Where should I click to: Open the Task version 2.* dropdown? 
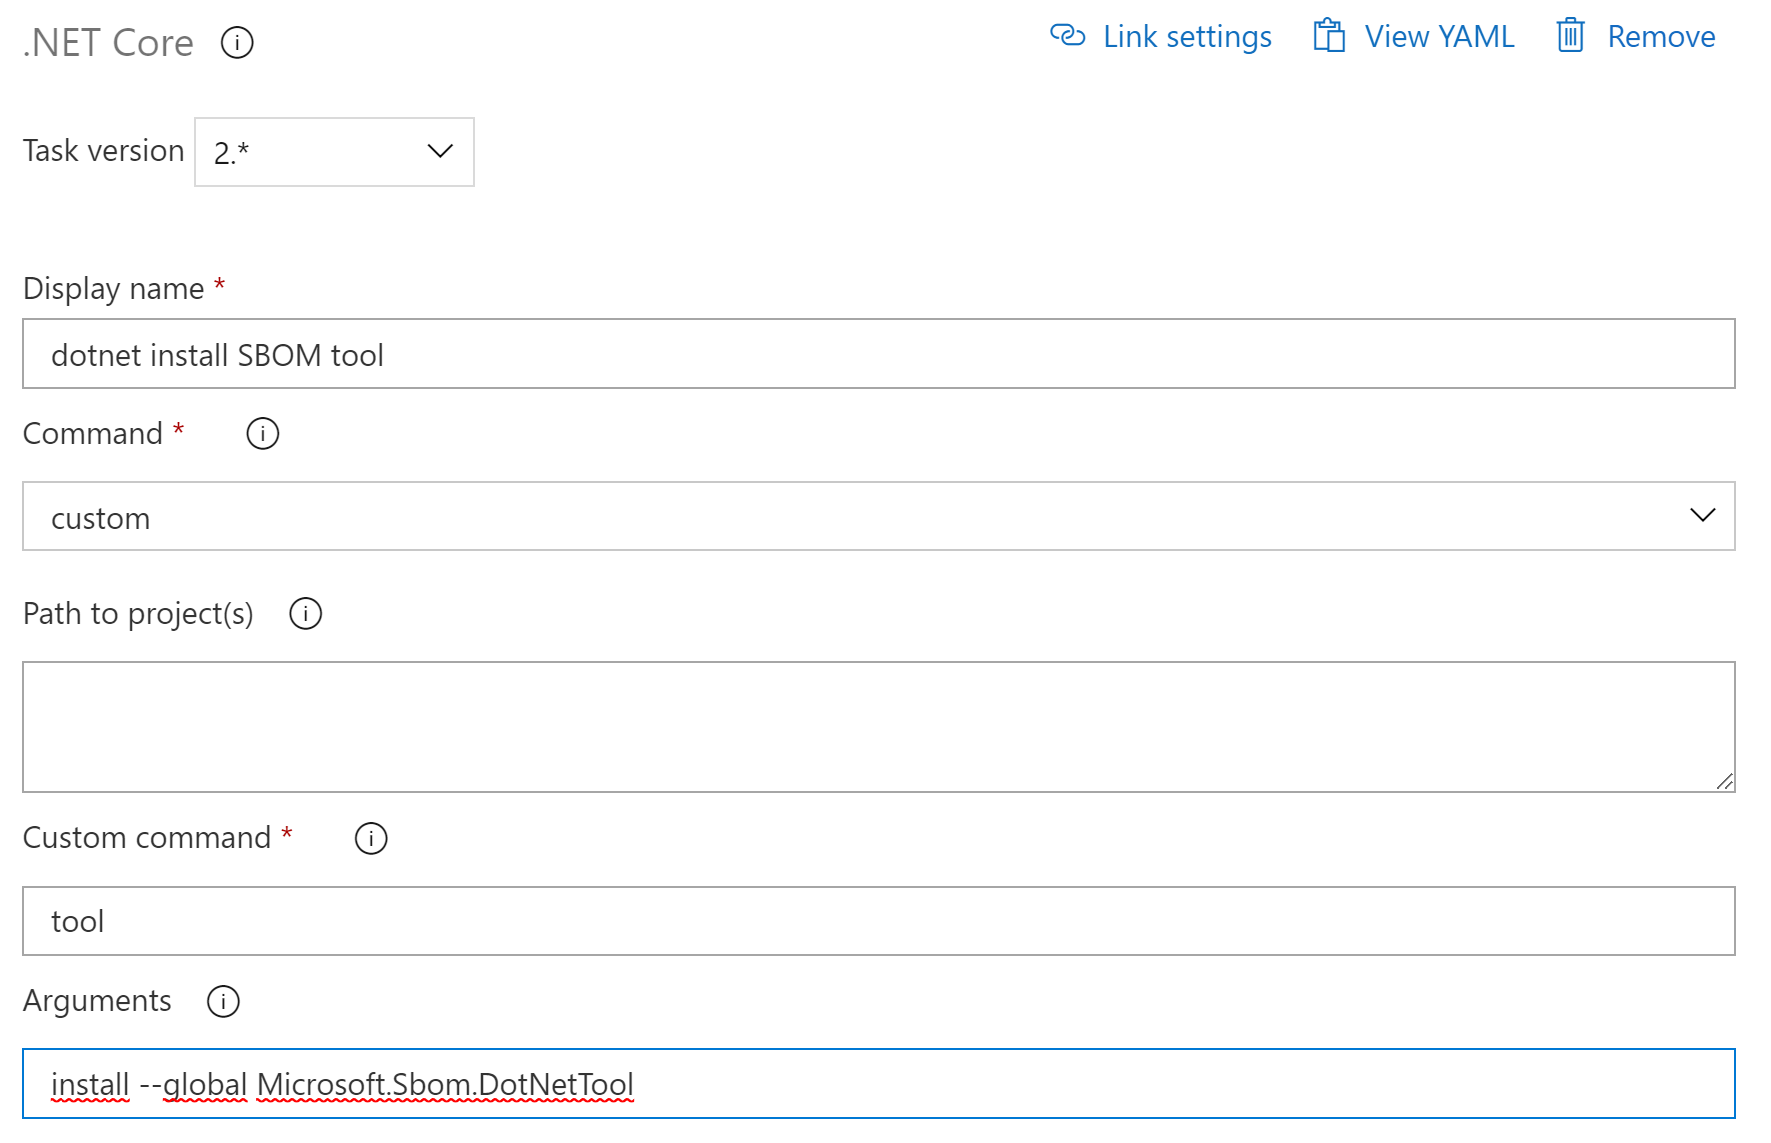[x=334, y=152]
